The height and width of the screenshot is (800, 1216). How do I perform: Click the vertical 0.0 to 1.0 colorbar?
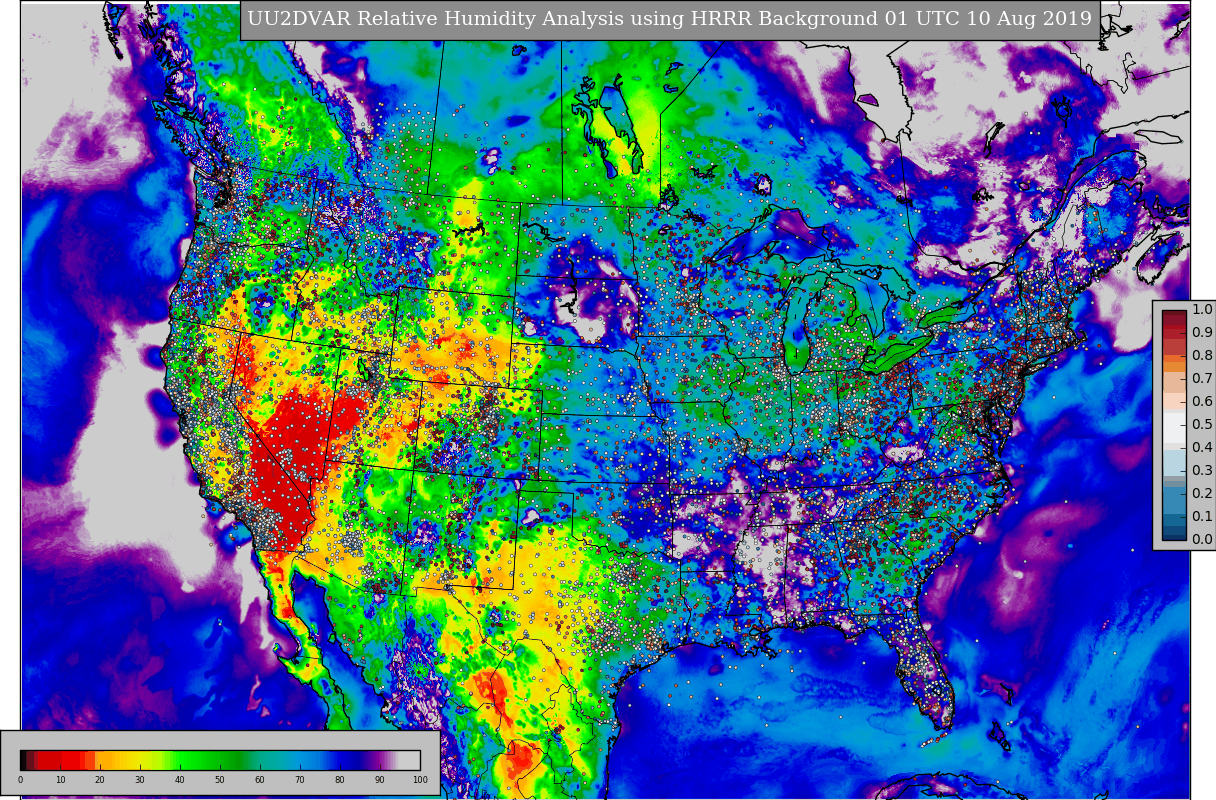[x=1175, y=425]
